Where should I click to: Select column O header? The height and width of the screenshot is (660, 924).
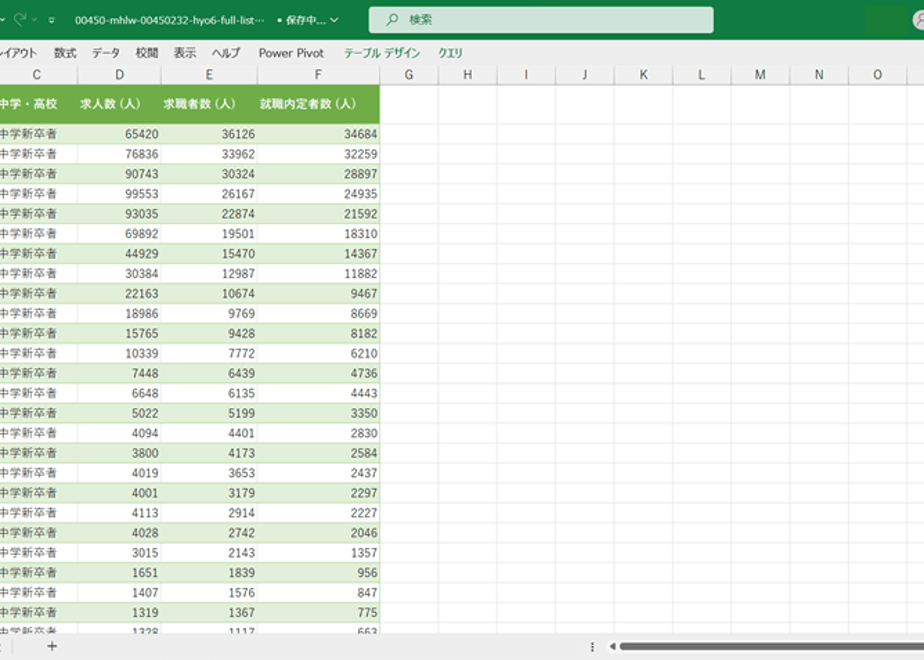[877, 75]
